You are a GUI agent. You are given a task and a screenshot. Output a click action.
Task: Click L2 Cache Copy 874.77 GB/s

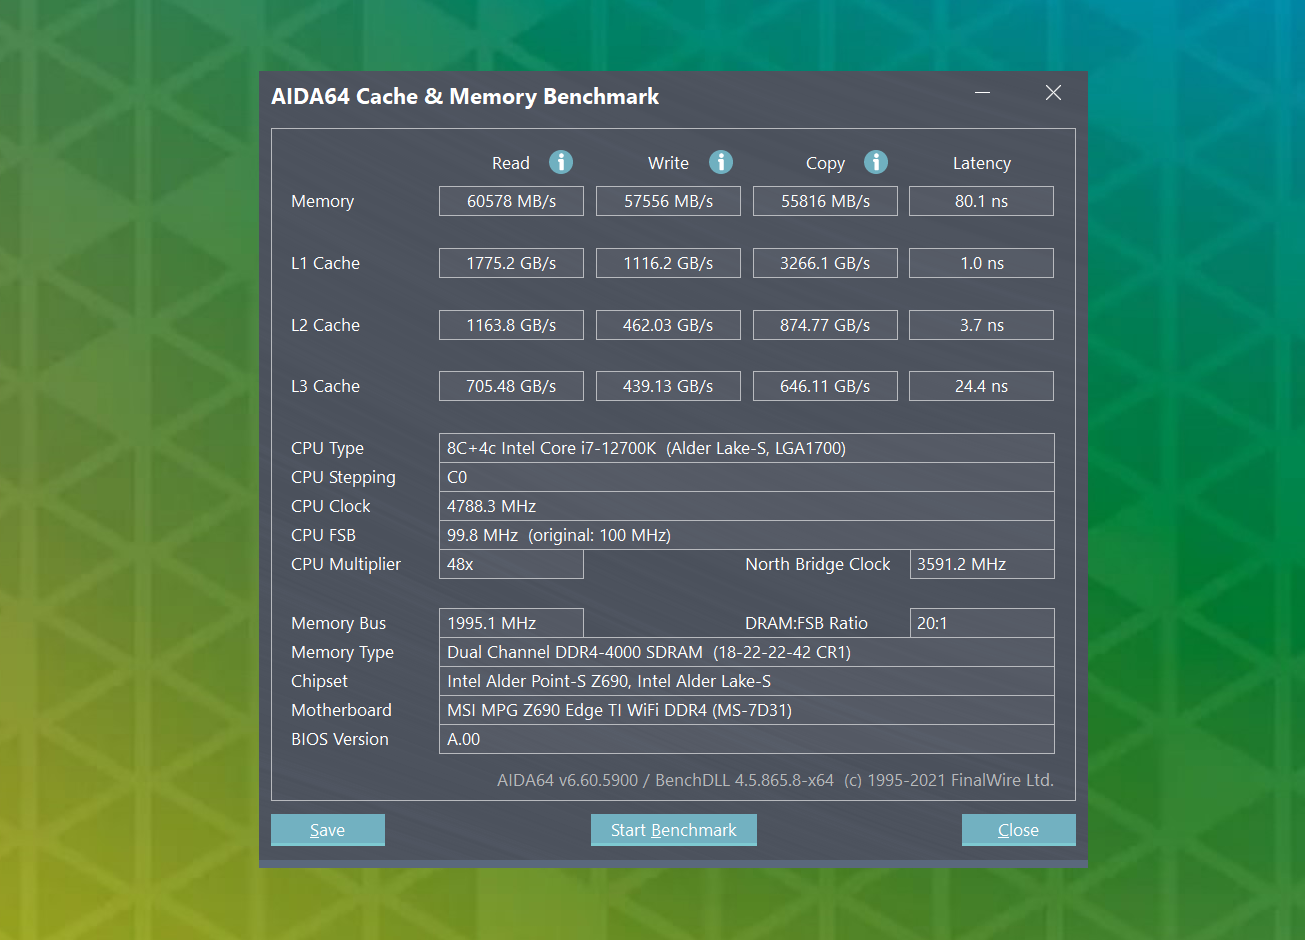pyautogui.click(x=825, y=325)
